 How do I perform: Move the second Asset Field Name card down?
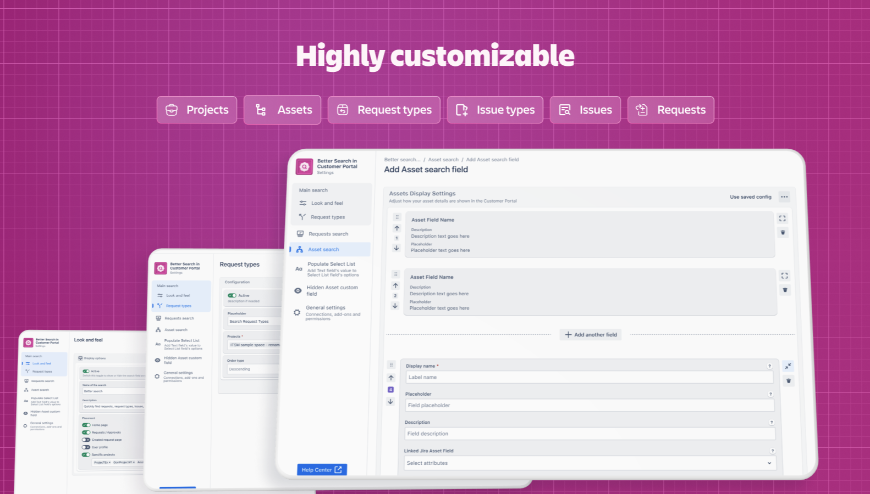point(395,305)
